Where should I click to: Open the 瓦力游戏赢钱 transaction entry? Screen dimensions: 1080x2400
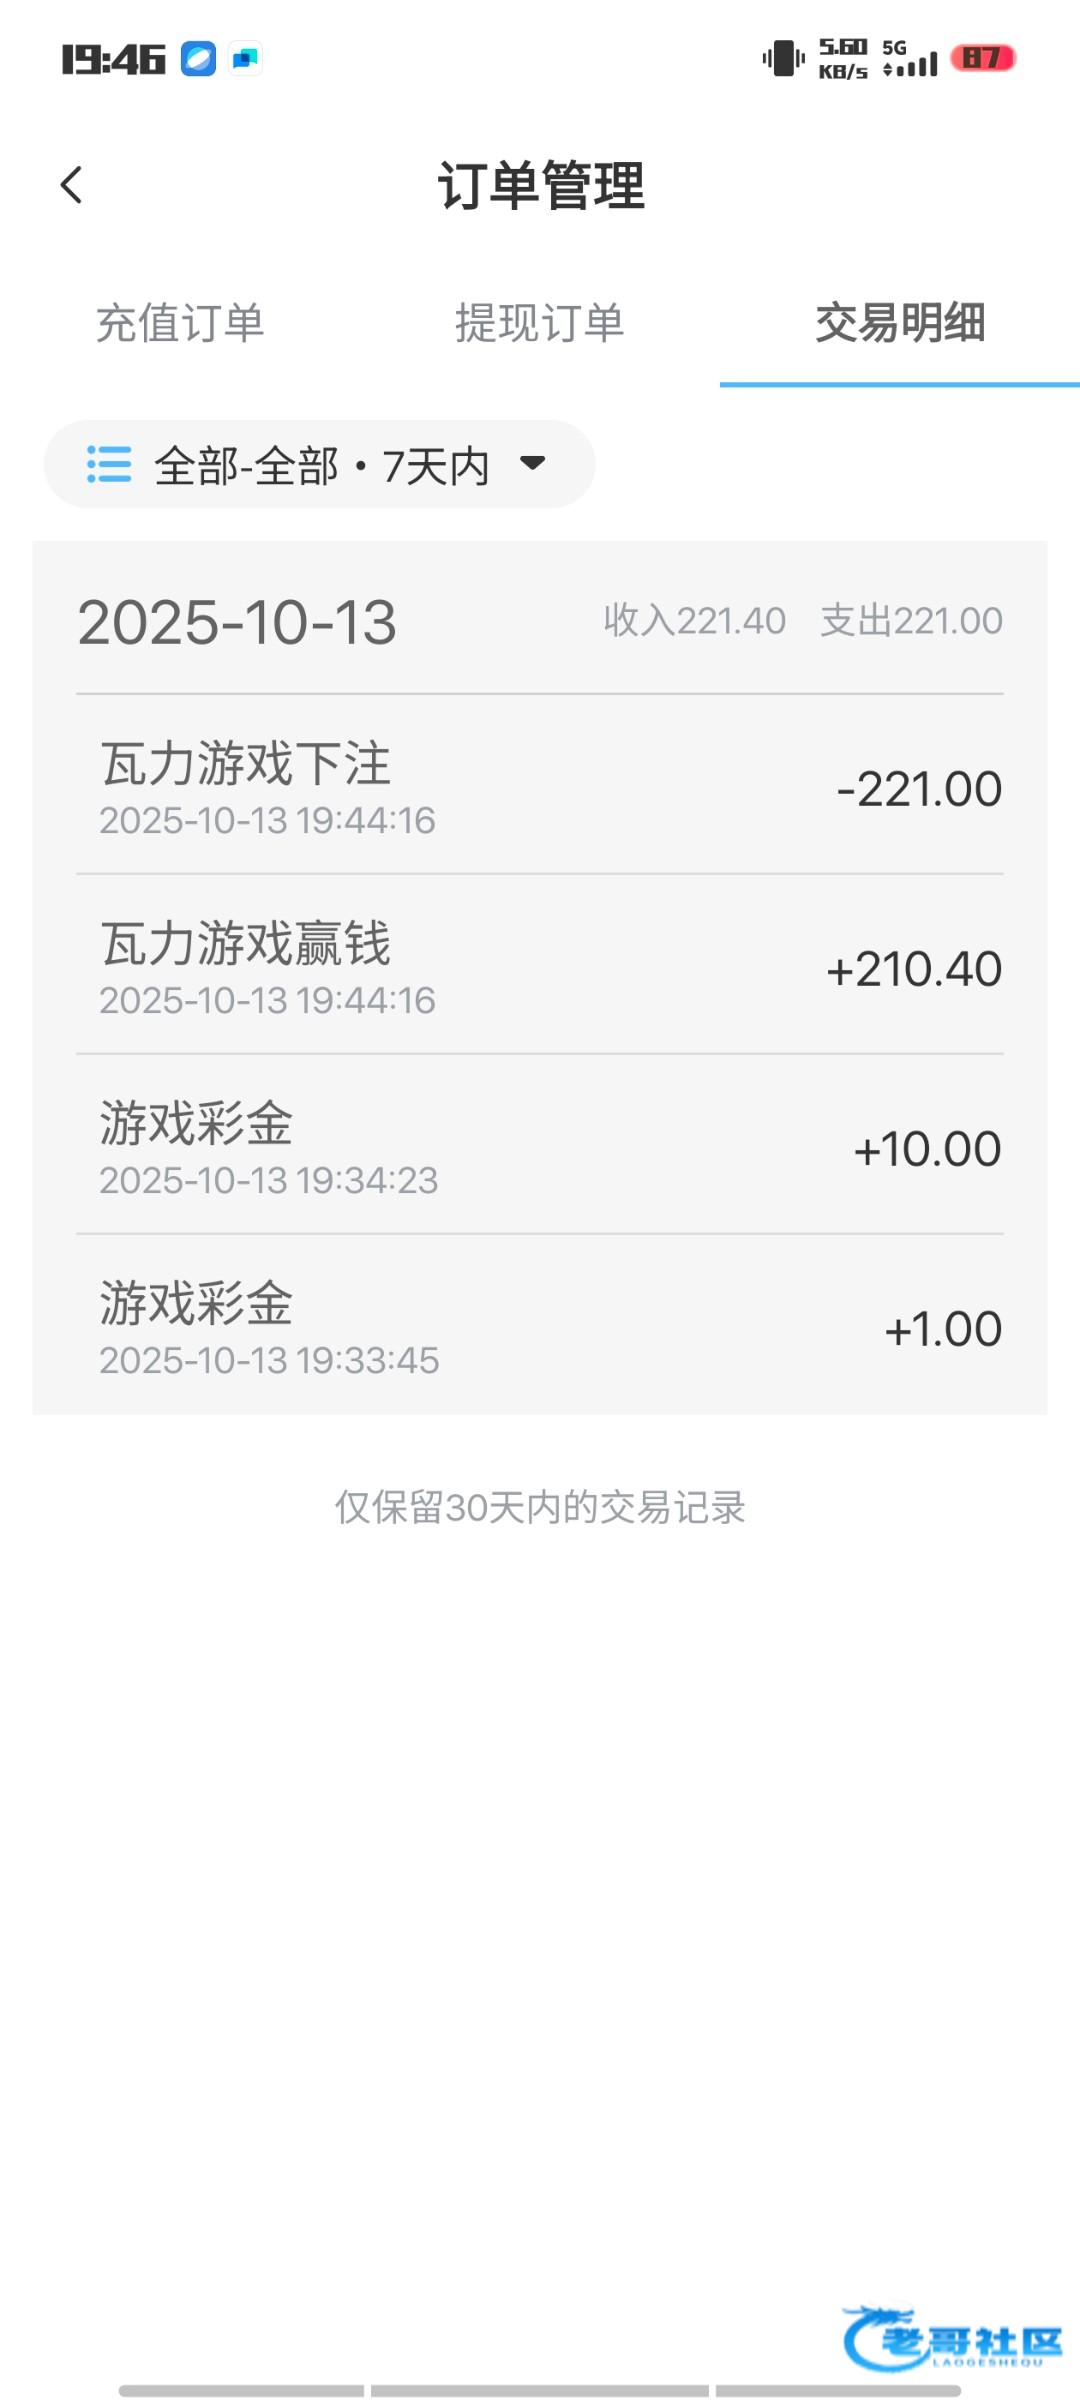540,966
